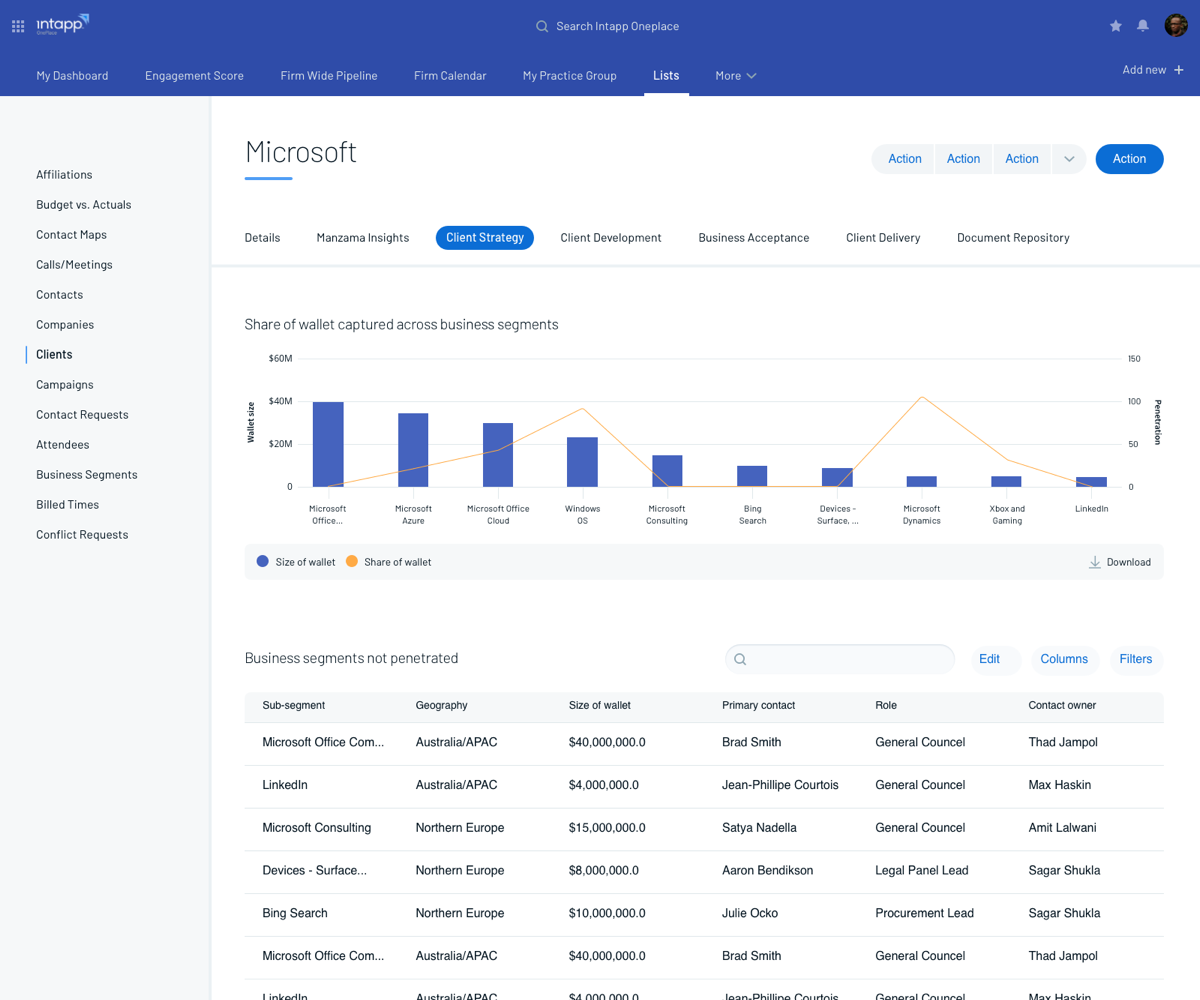Viewport: 1200px width, 1000px height.
Task: Select Julie Ocko cell
Action: [750, 913]
